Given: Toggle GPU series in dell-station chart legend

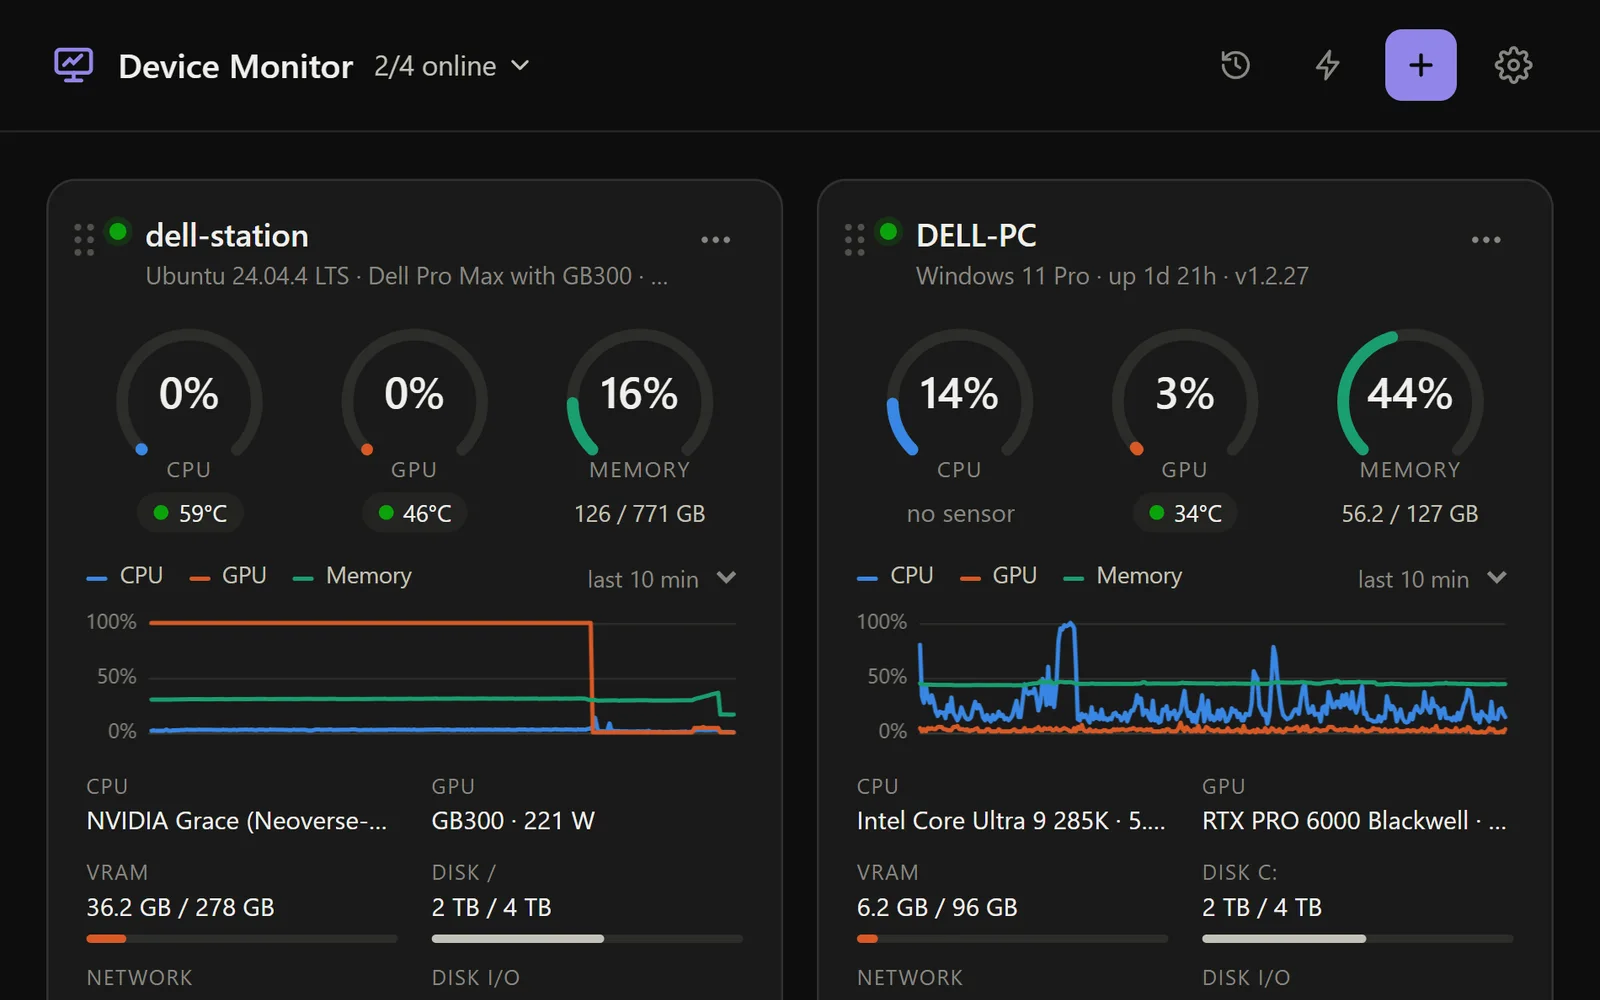Looking at the screenshot, I should click(228, 576).
